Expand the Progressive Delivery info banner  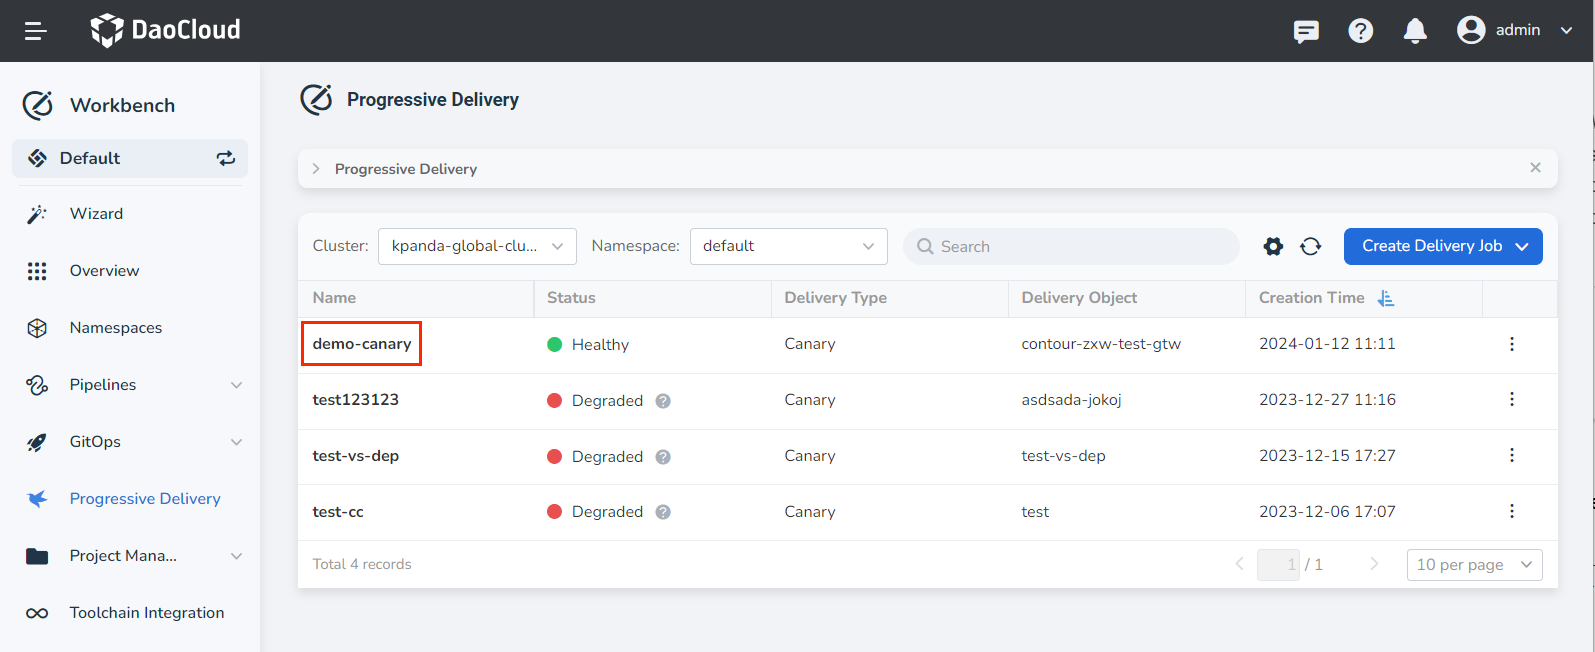click(316, 169)
